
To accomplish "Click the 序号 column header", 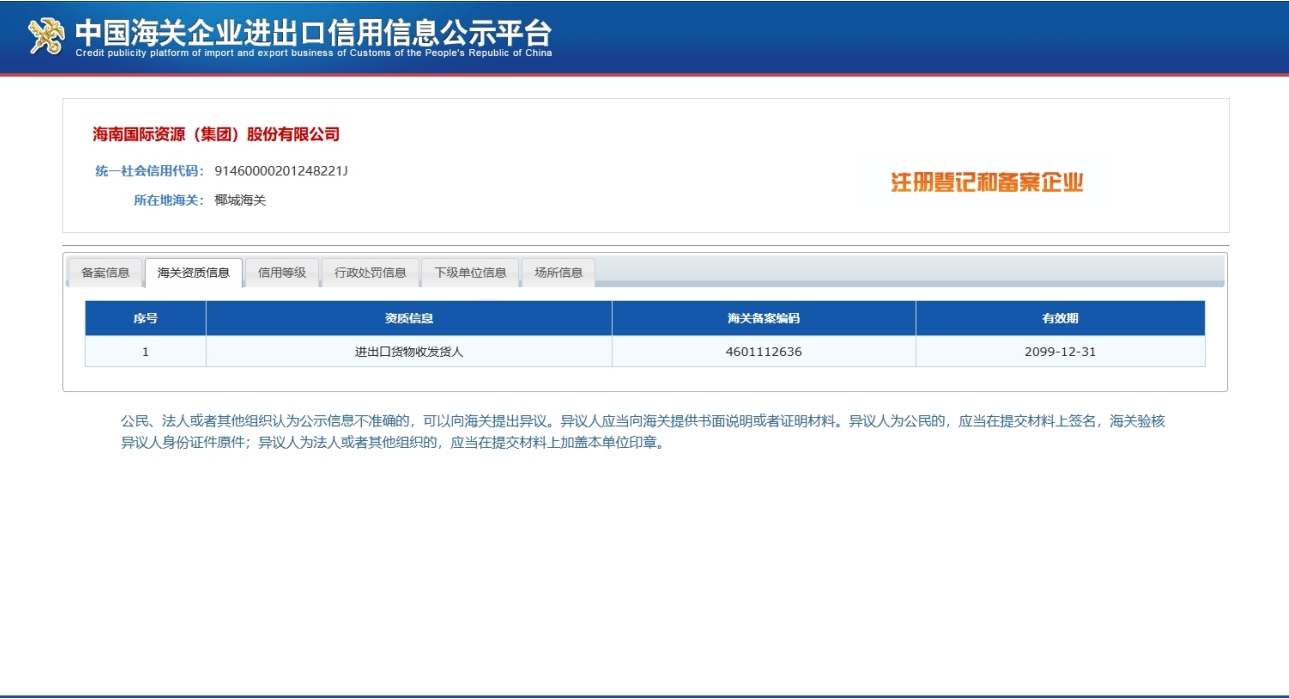I will click(x=145, y=319).
